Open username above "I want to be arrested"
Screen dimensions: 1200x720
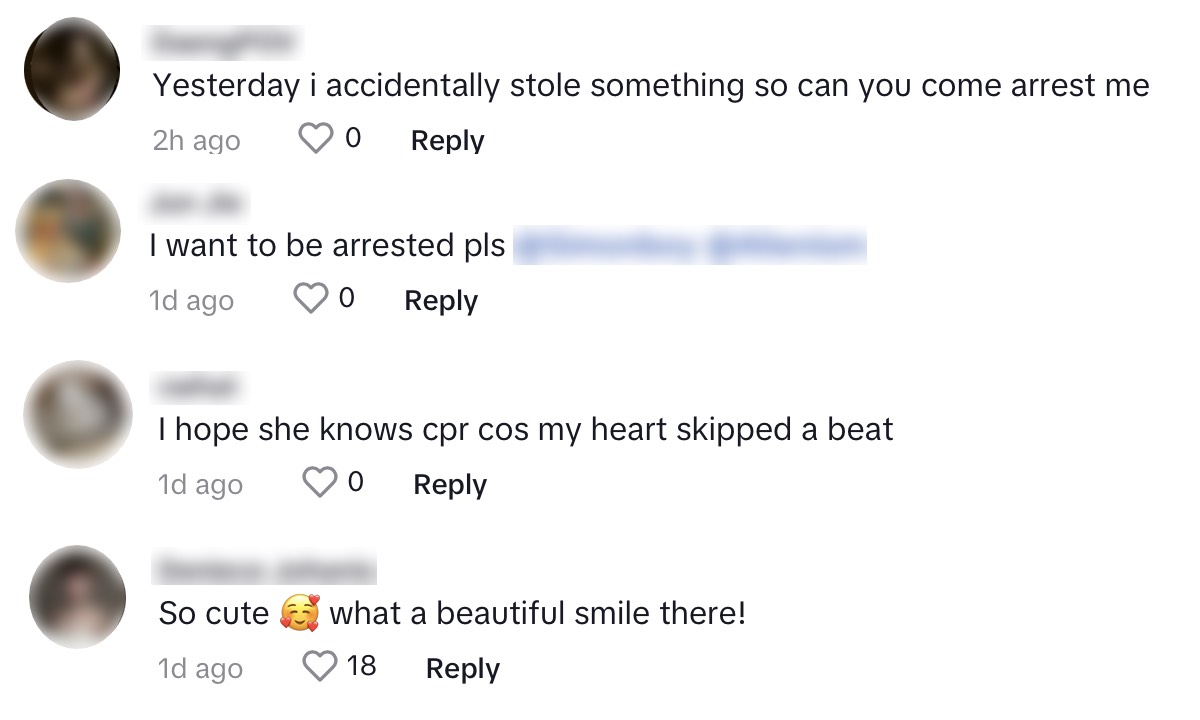pos(198,204)
